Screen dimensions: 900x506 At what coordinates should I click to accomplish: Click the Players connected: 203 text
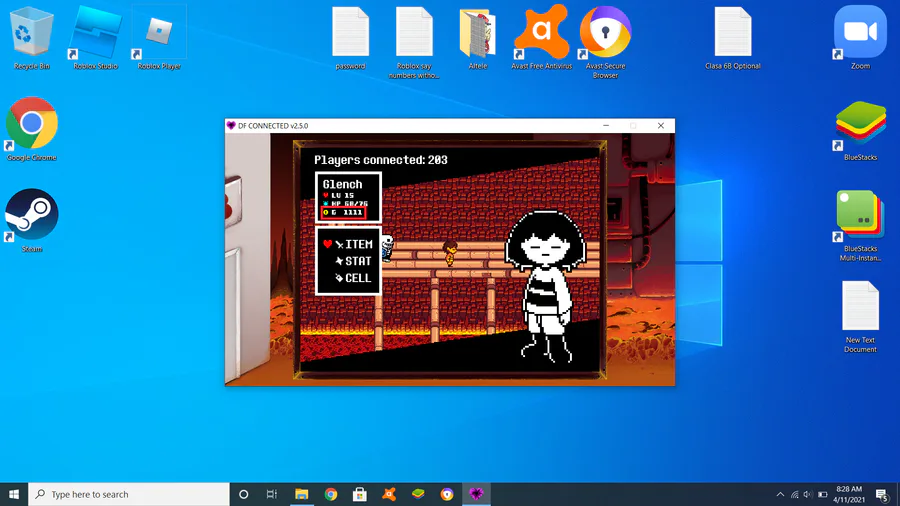point(381,160)
